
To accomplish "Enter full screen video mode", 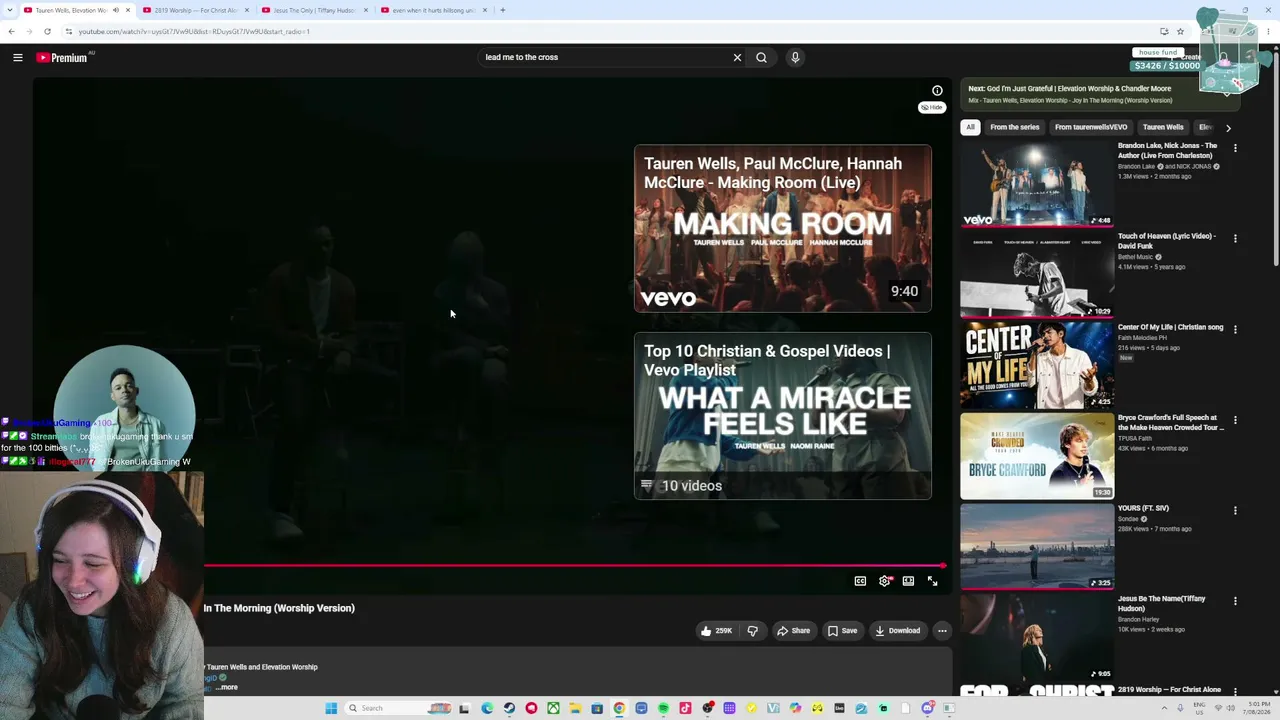I will point(932,581).
